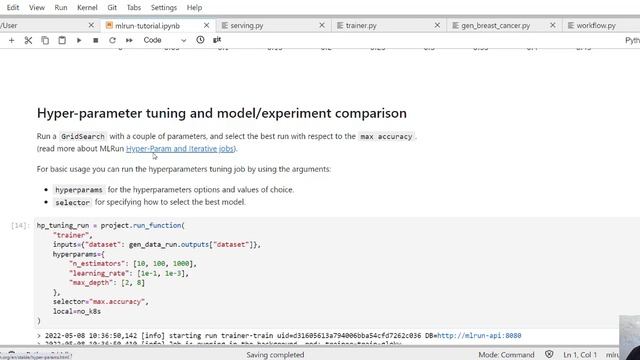Close the trainer.py tab

[437, 25]
